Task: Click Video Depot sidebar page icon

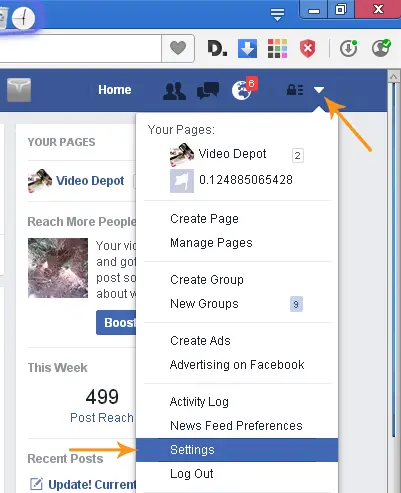Action: (40, 181)
